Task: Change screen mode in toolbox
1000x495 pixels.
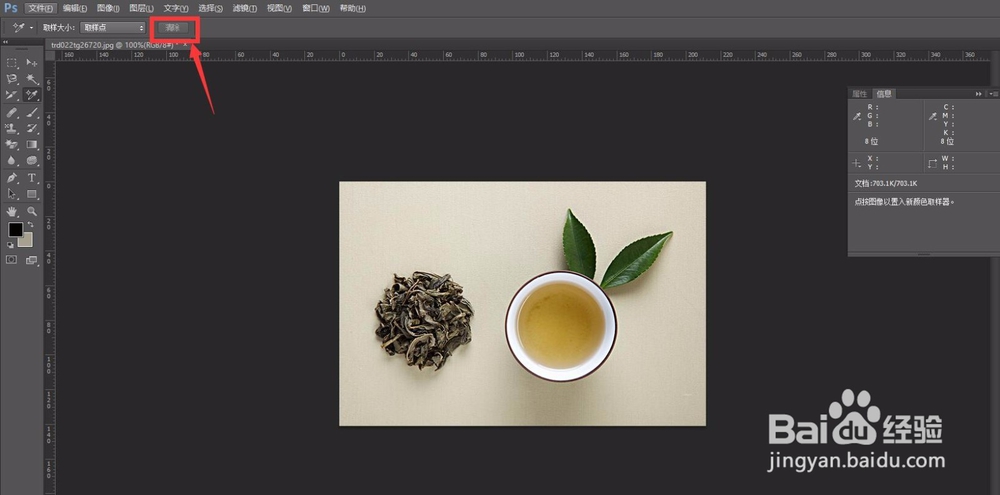Action: (31, 260)
